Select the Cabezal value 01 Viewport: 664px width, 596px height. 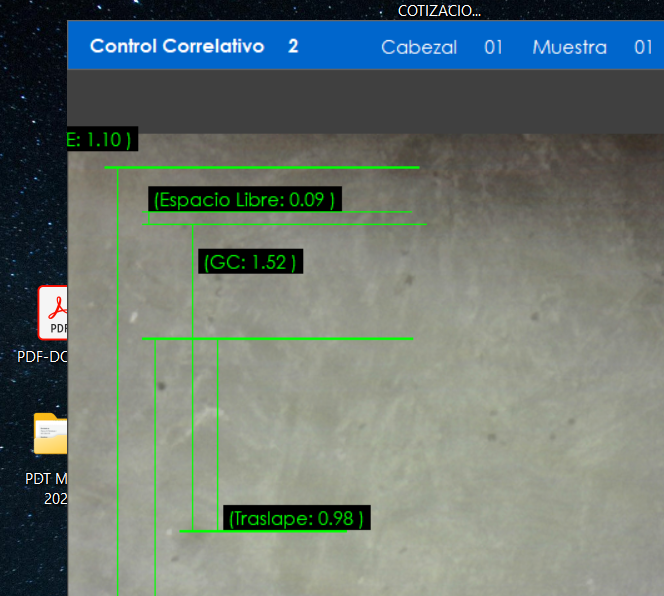[x=493, y=47]
